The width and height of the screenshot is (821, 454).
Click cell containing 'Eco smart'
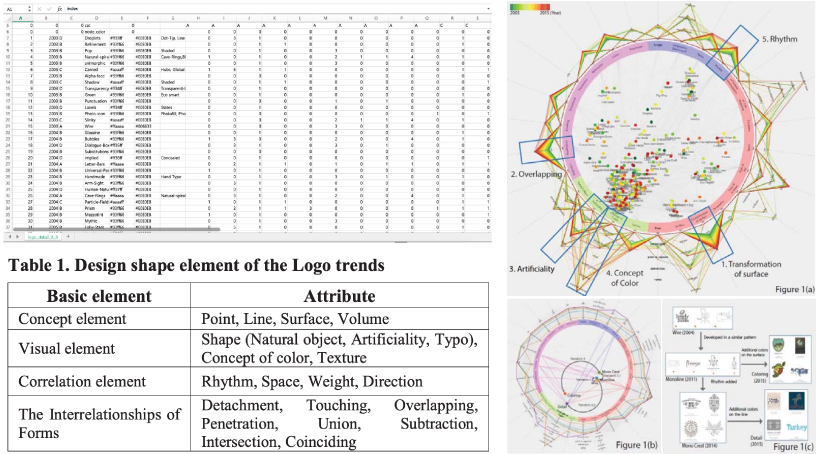click(x=171, y=95)
